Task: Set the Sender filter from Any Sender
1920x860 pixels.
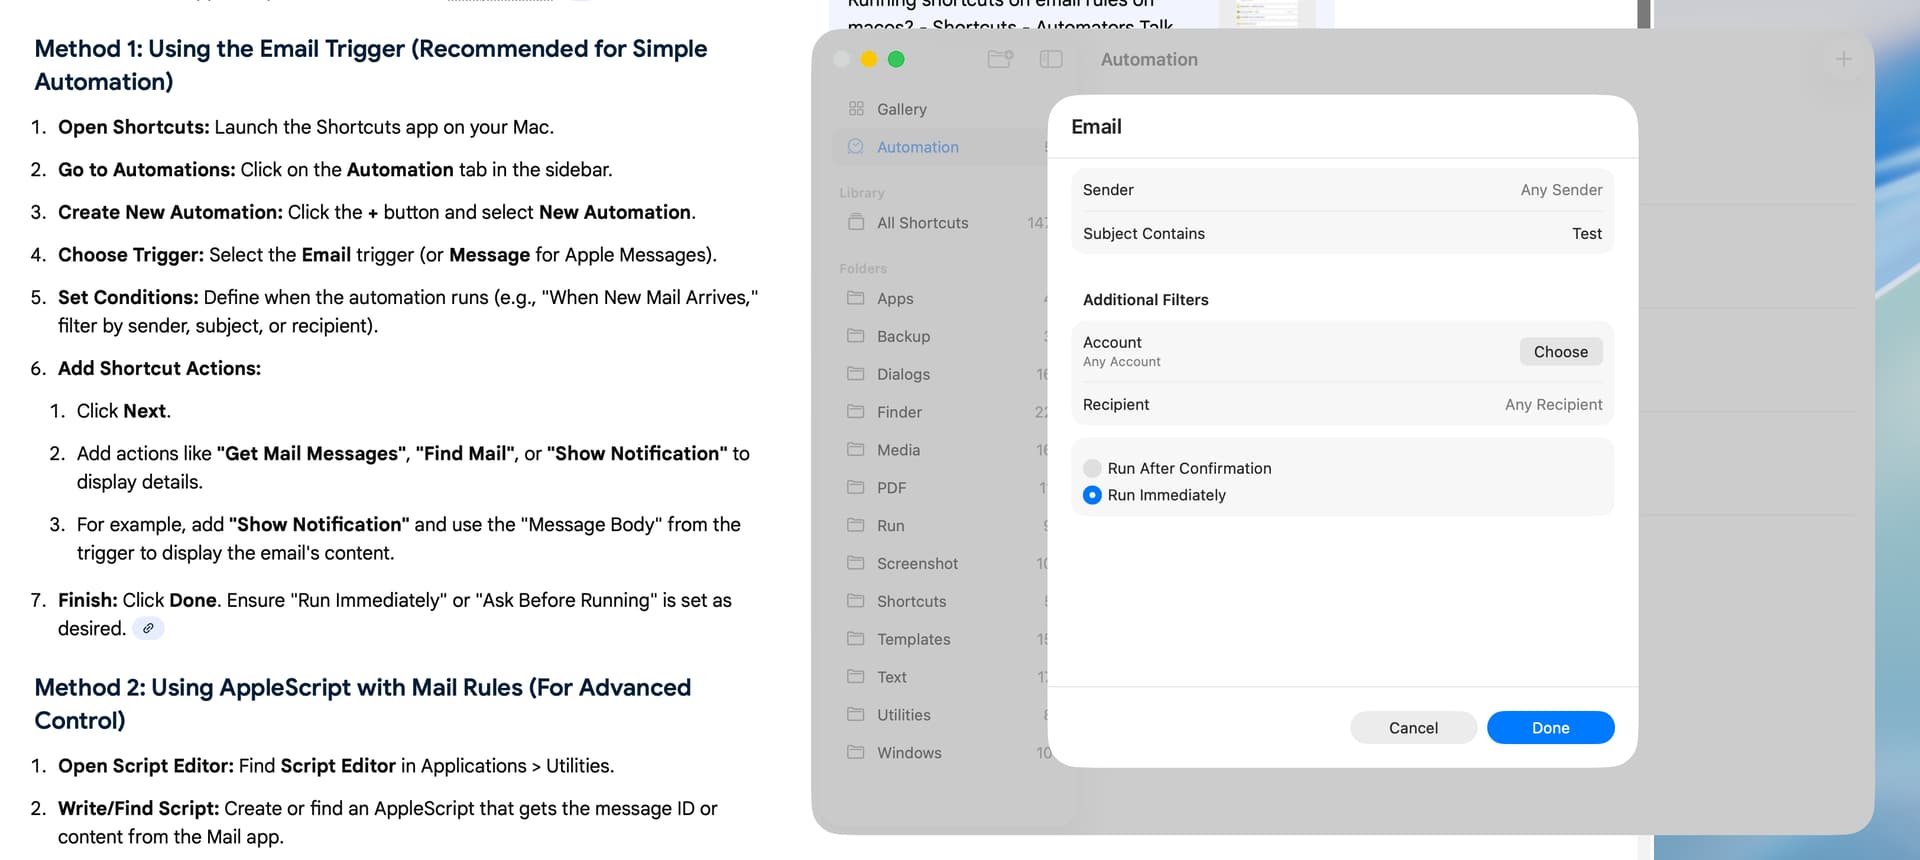Action: point(1560,190)
